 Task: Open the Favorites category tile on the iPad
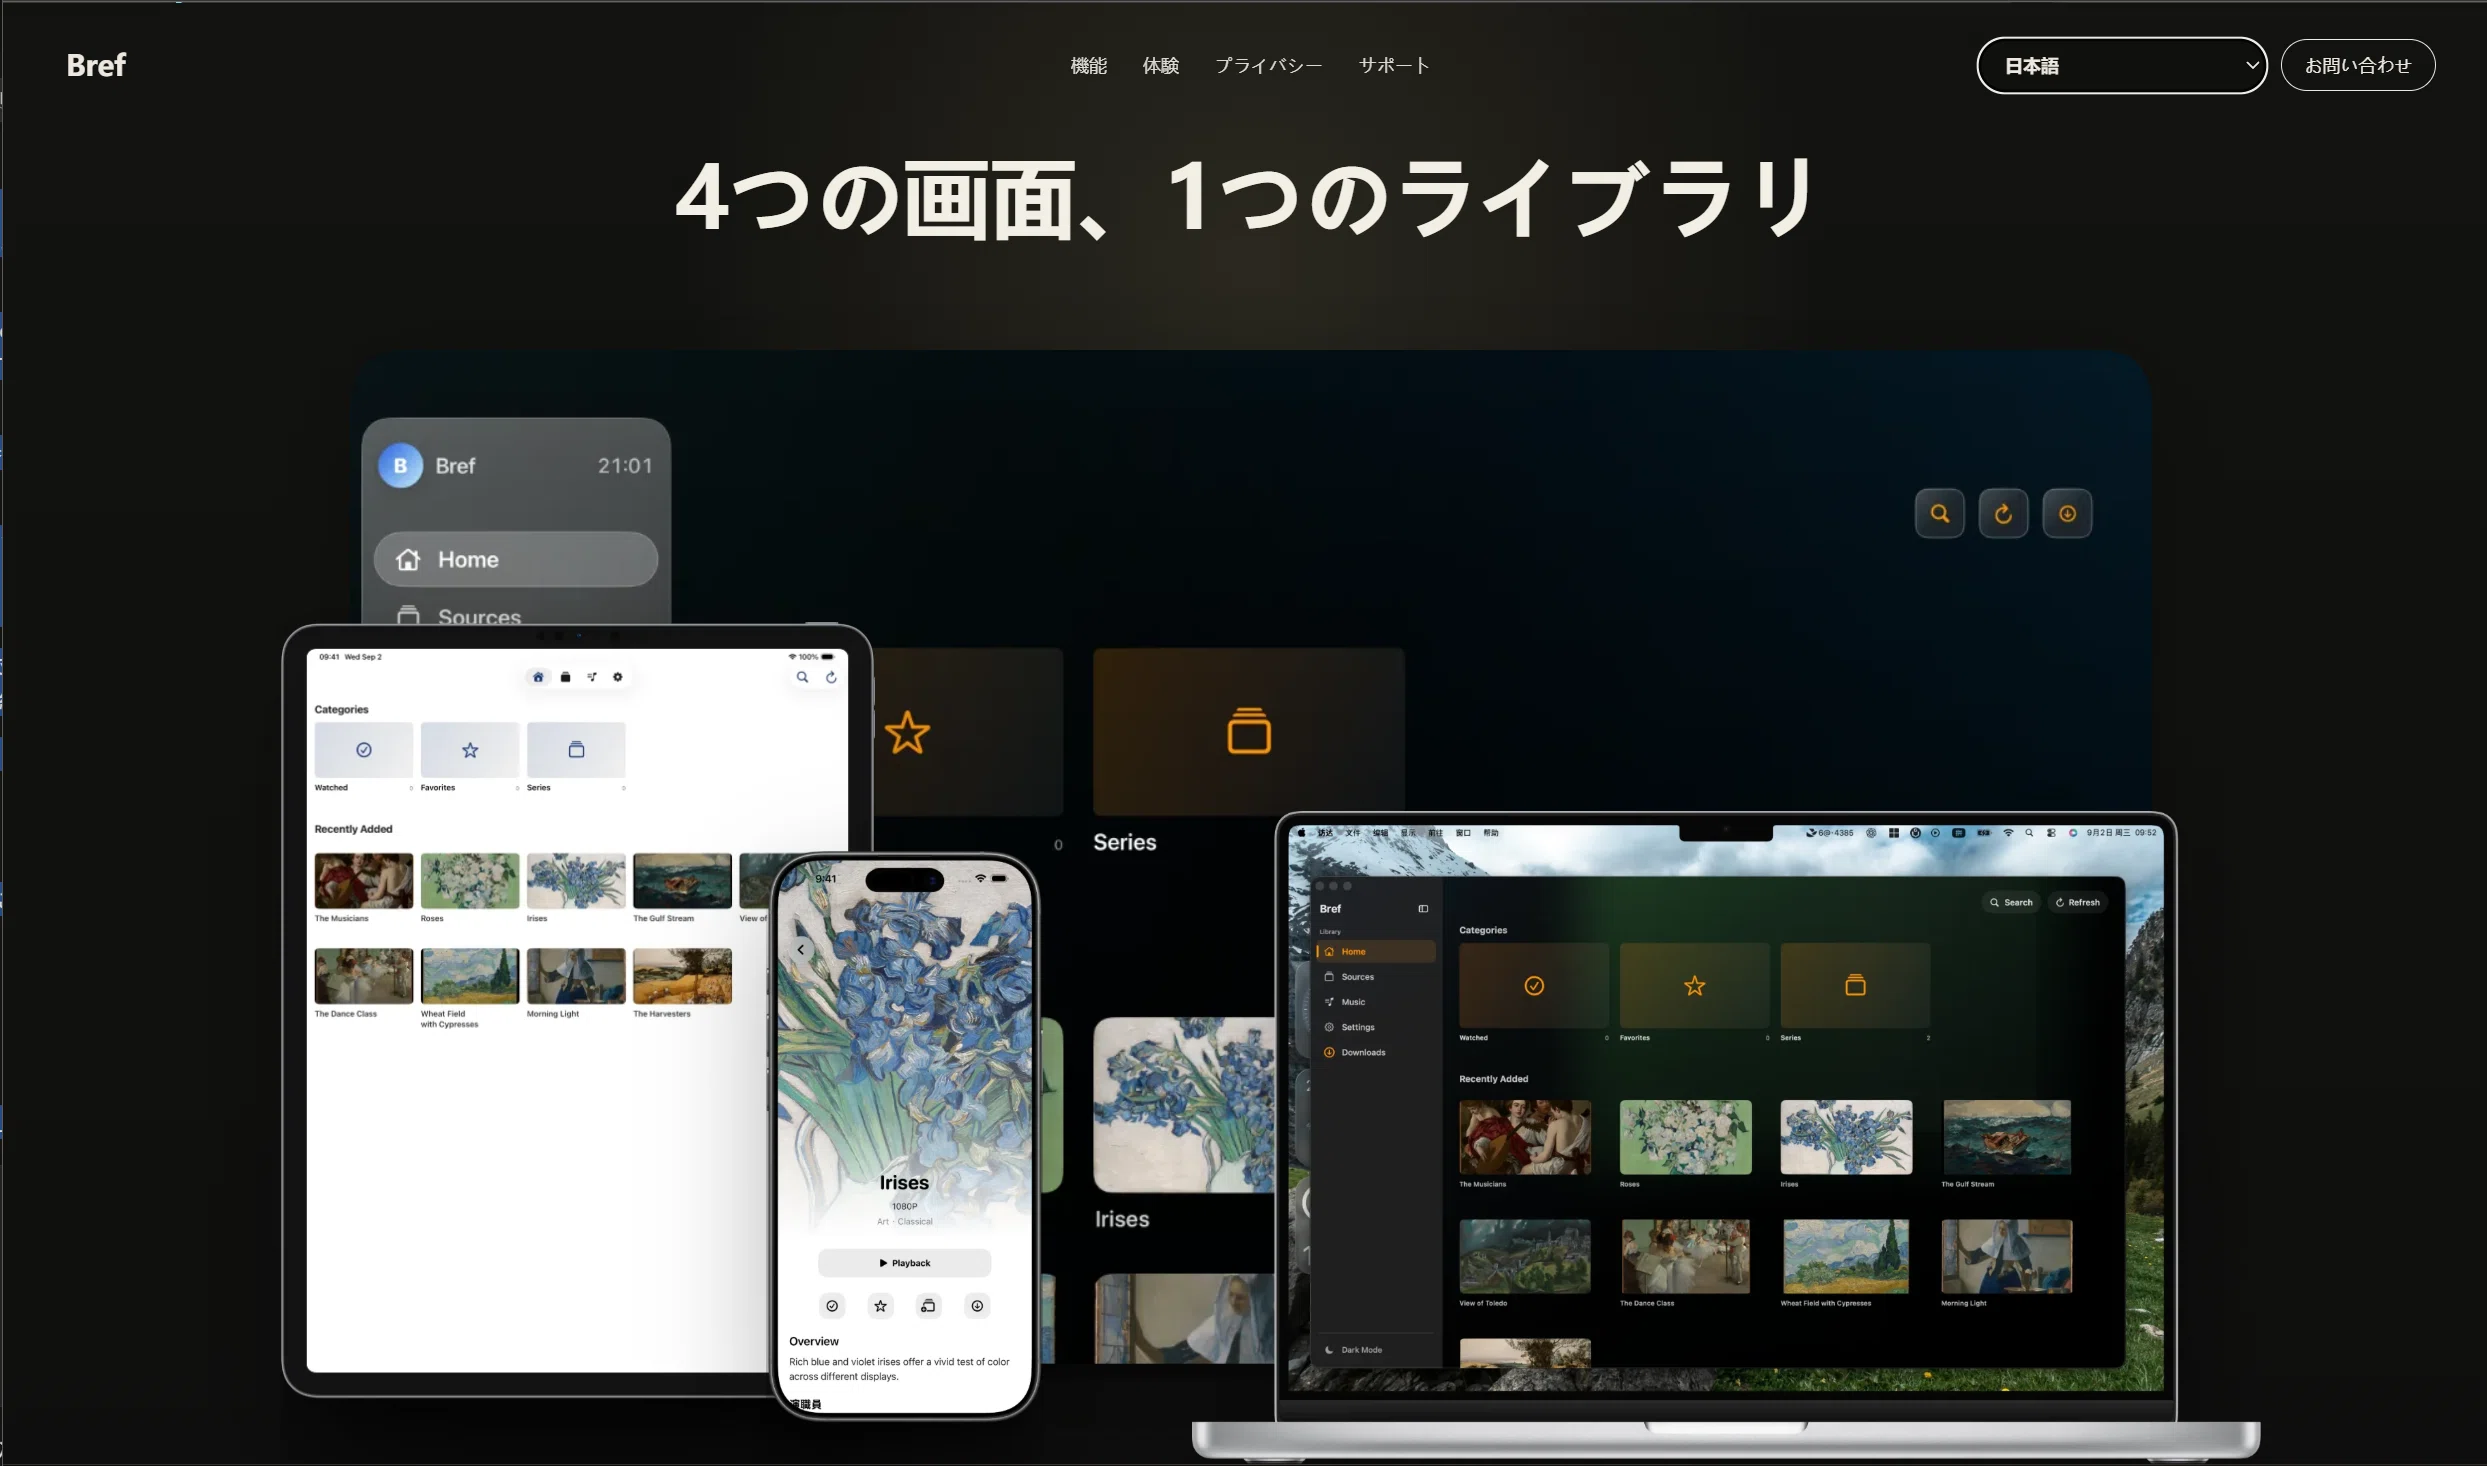pyautogui.click(x=470, y=749)
